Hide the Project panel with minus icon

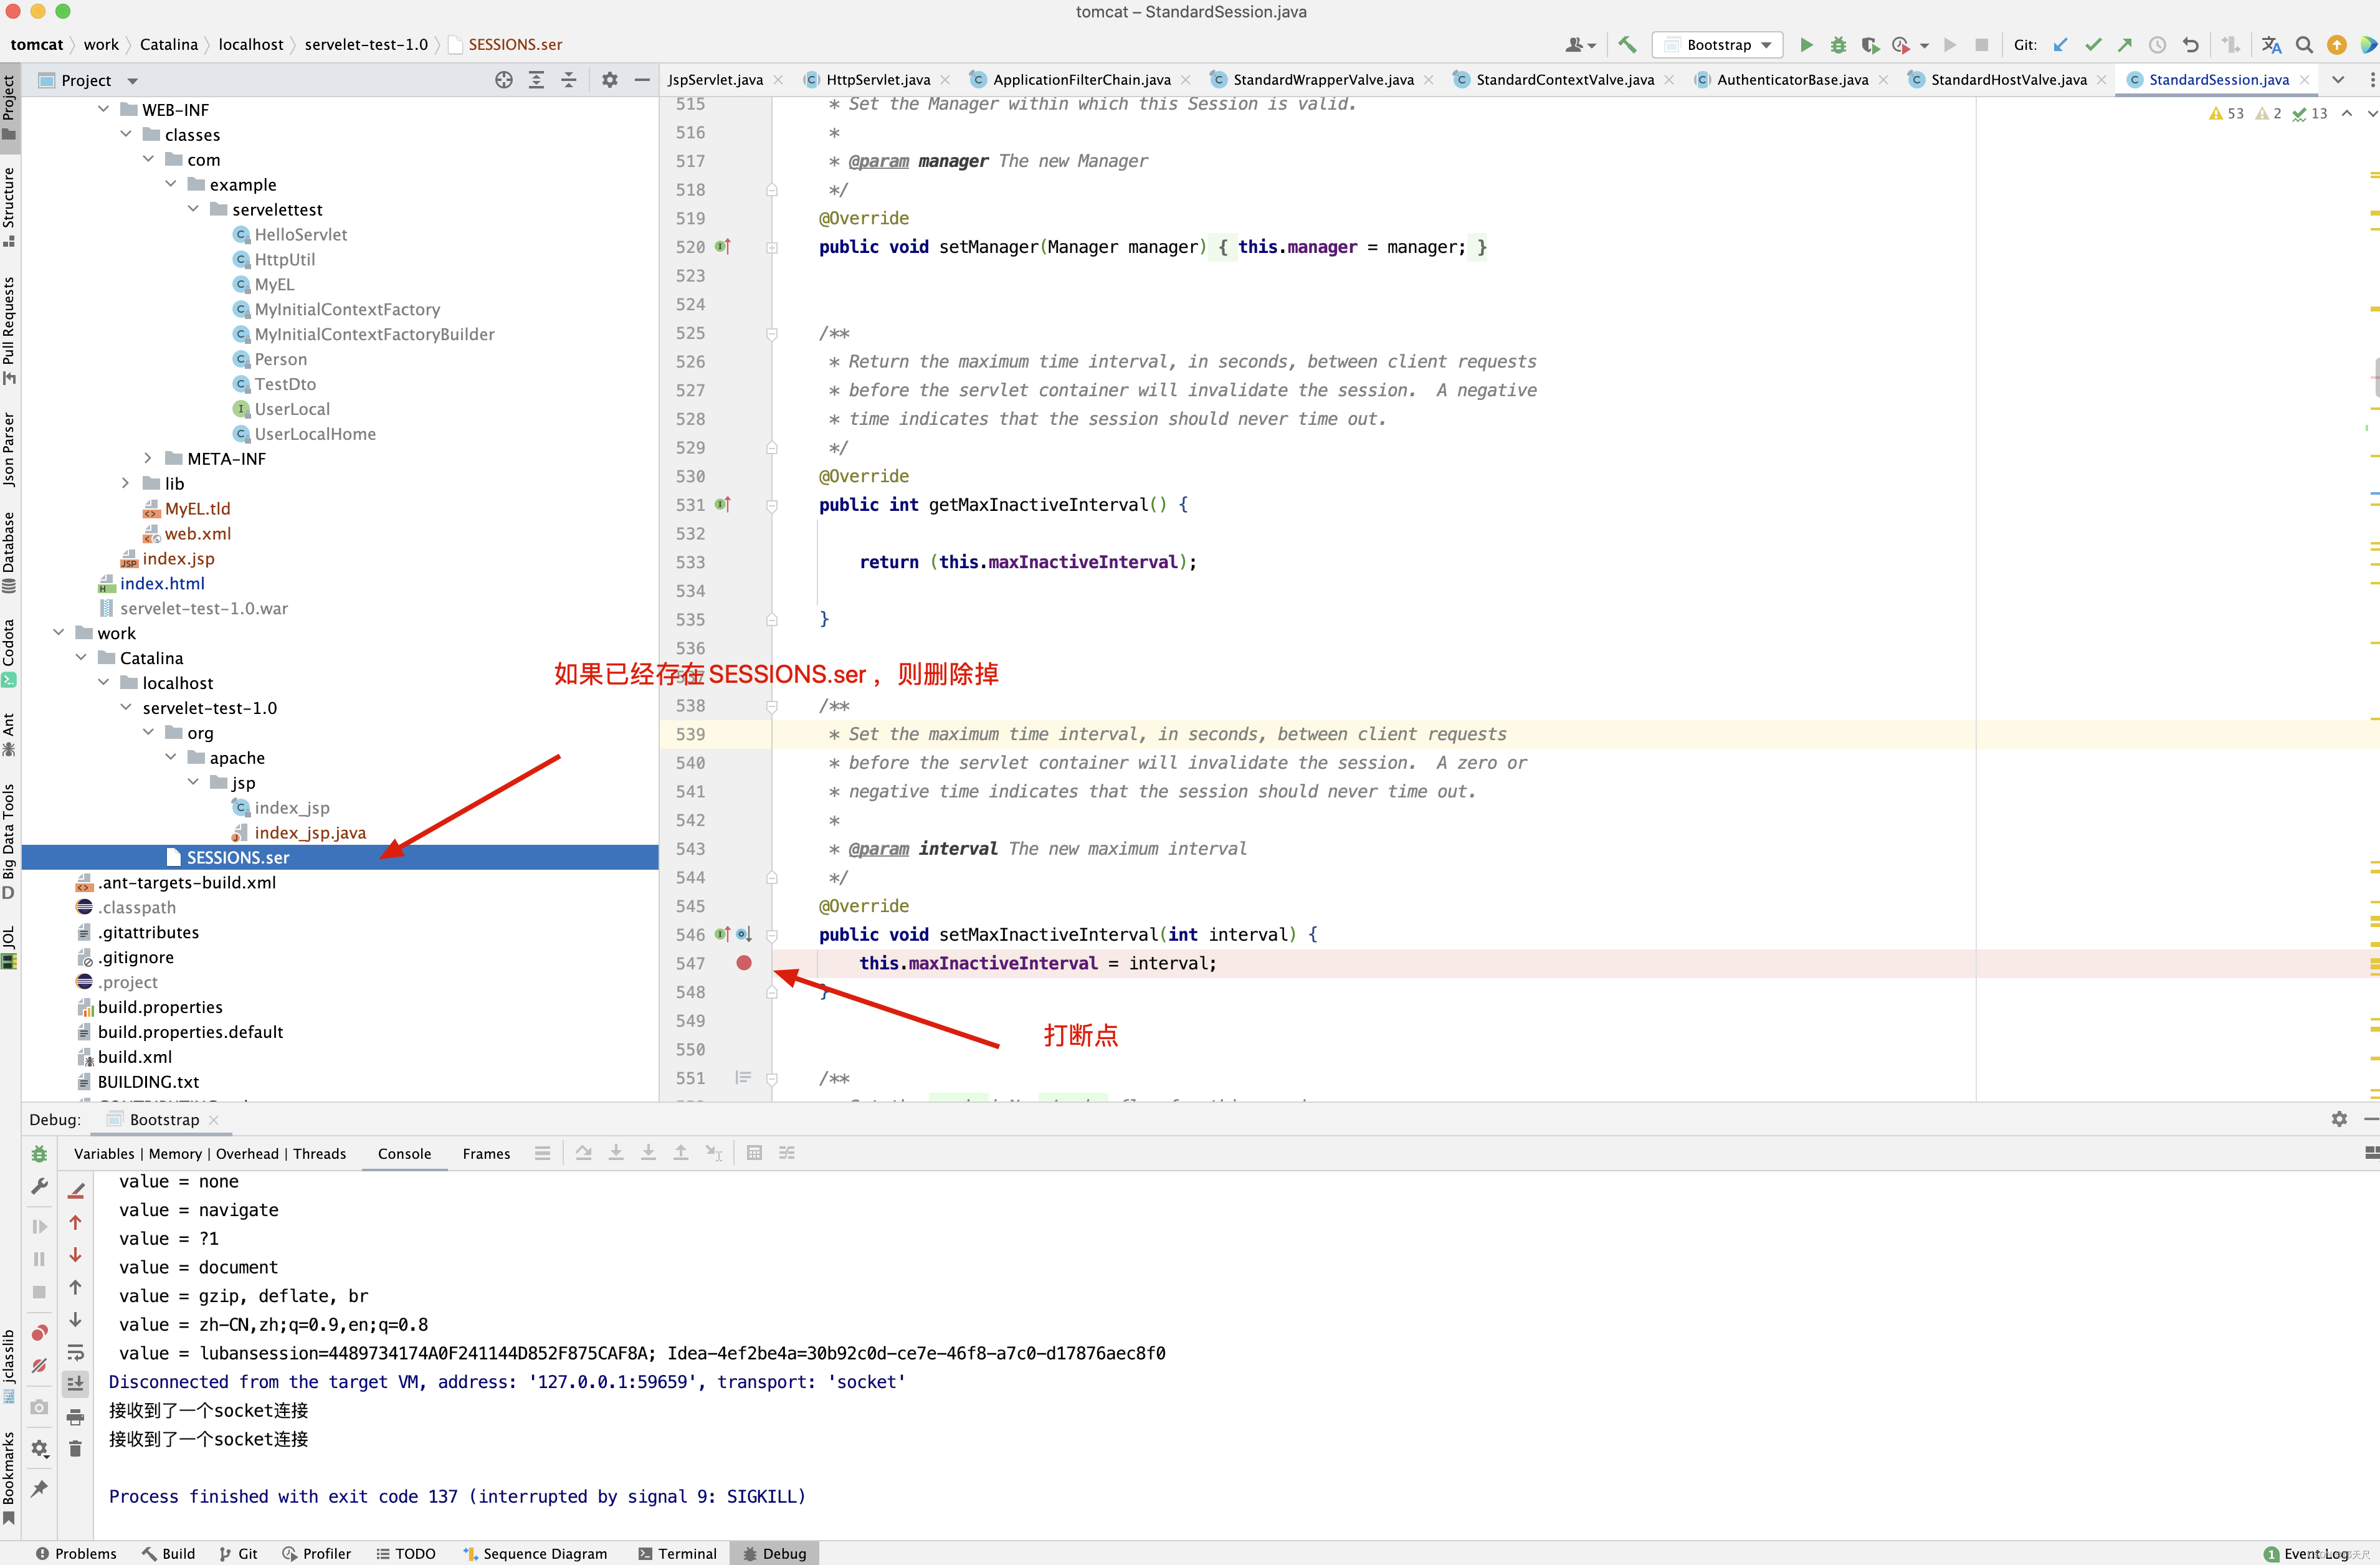(642, 80)
